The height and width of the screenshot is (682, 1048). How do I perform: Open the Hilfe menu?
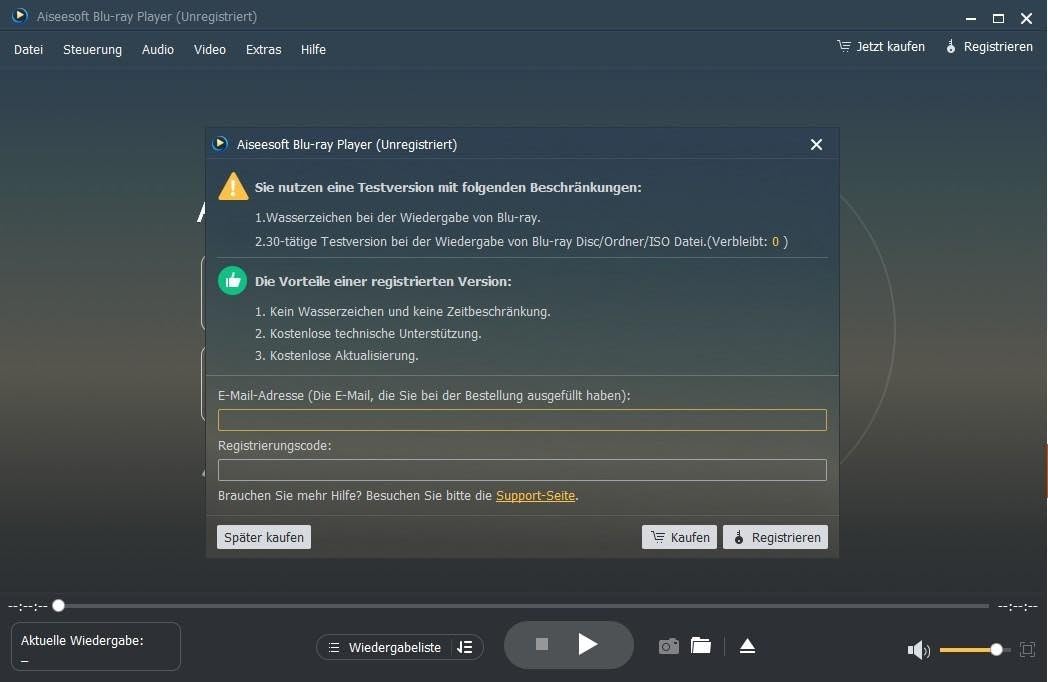(313, 49)
